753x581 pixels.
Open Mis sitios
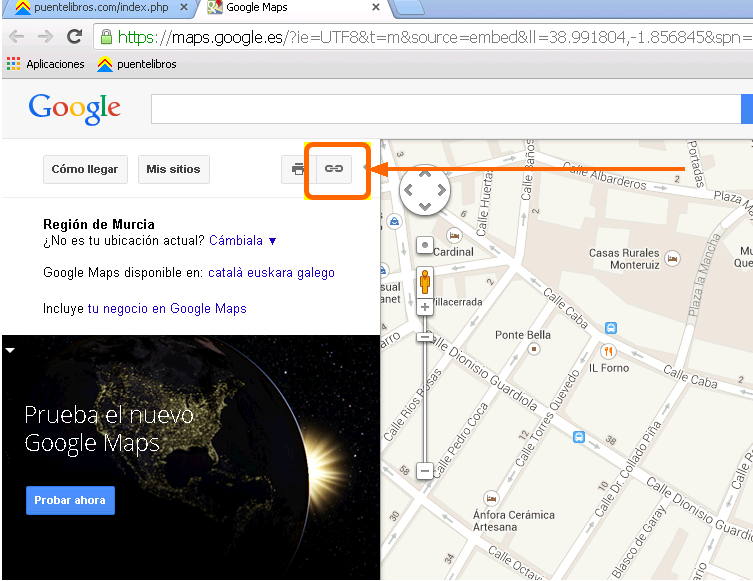[173, 169]
